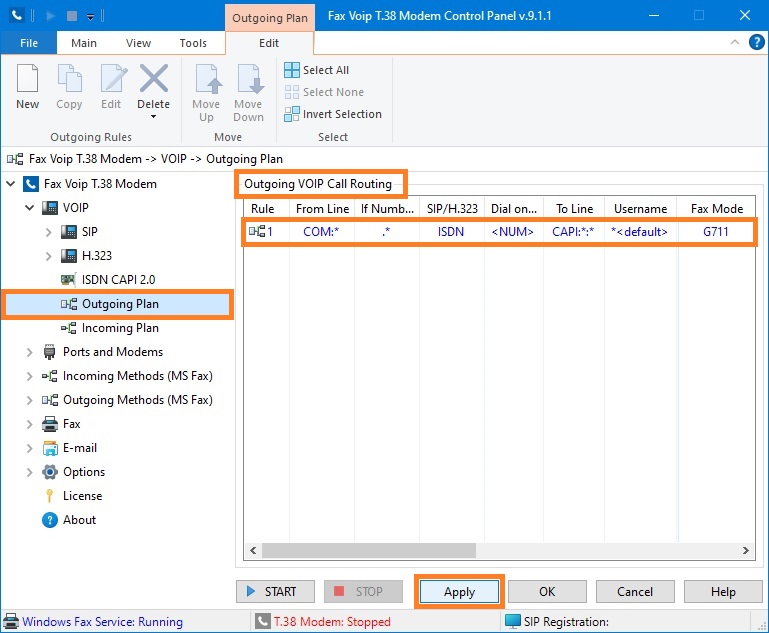Select the SIP item in the tree
The height and width of the screenshot is (633, 769).
click(x=90, y=232)
